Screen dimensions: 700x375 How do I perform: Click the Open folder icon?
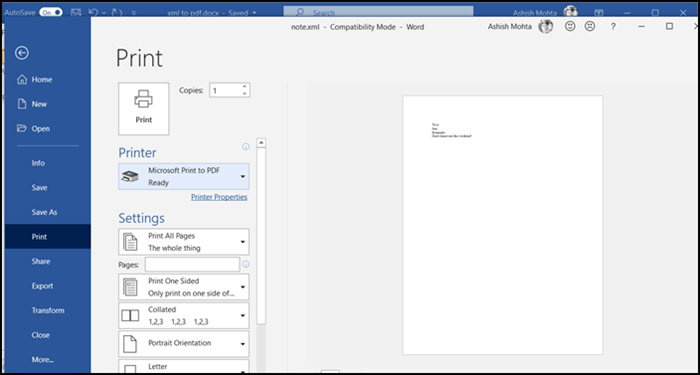click(22, 129)
